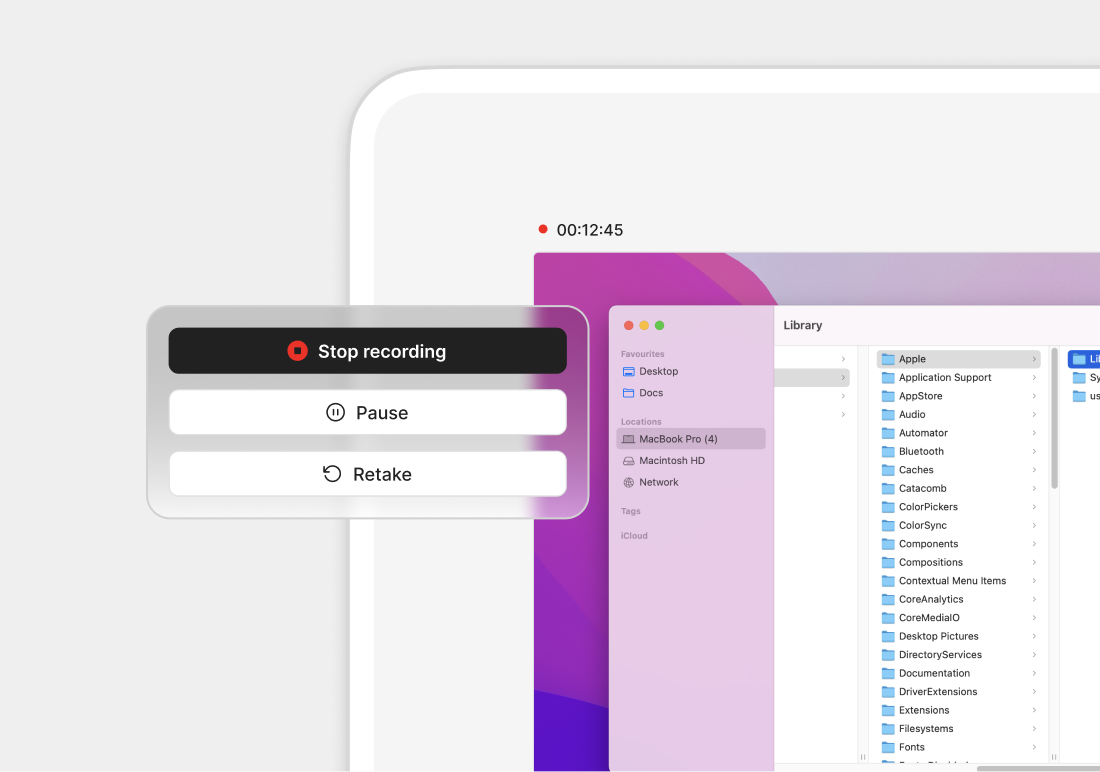
Task: Click the column resize handle below Fonts
Action: pos(1054,757)
